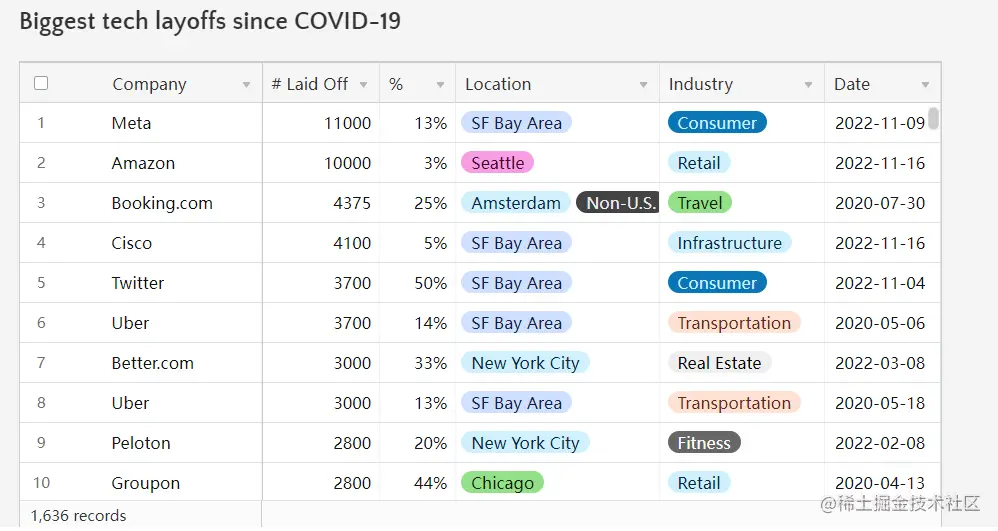Screen dimensions: 998x531
Task: Click the 33% cell for Better.com
Action: 430,363
